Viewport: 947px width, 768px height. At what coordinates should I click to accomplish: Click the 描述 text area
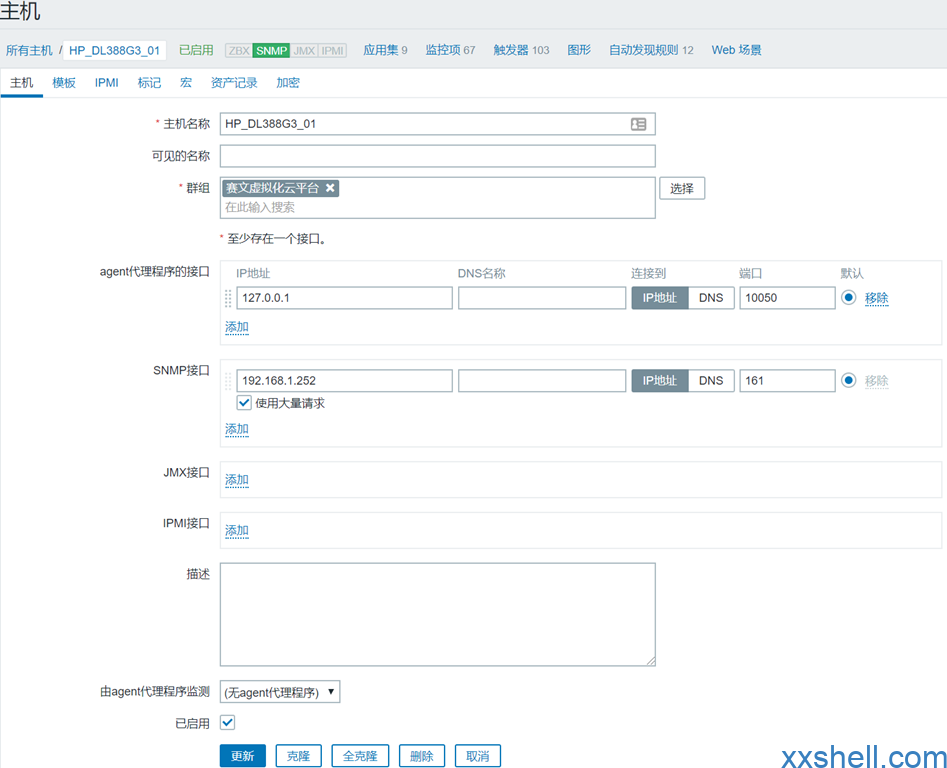[437, 614]
